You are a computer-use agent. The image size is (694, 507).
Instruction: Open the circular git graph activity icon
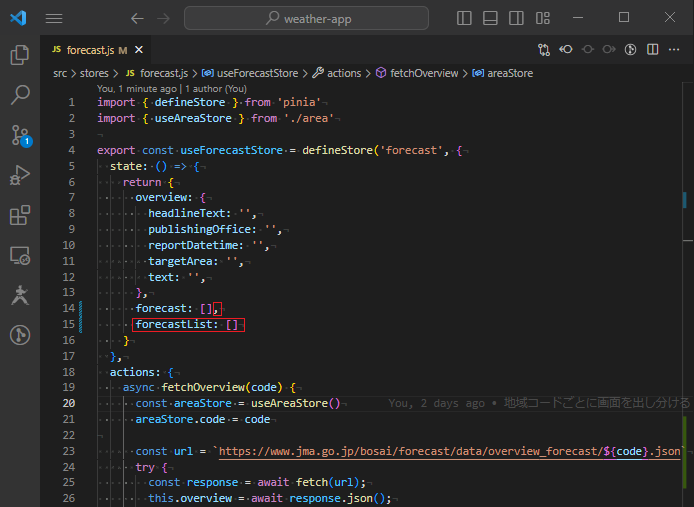pos(20,335)
